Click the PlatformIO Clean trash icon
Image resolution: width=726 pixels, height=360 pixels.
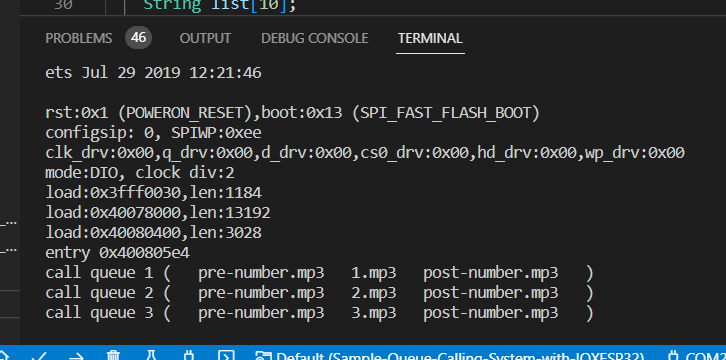[x=113, y=355]
